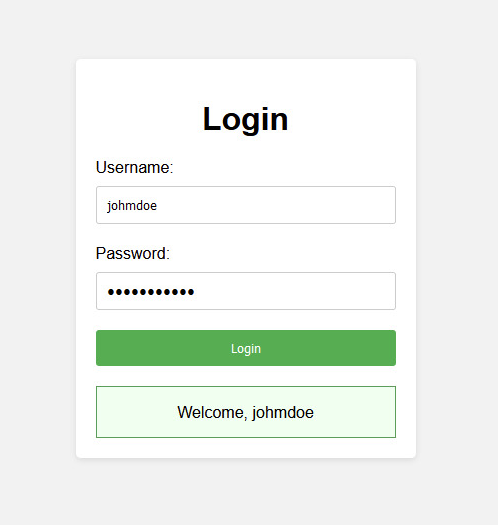Submit the form with the Login button
Viewport: 498px width, 525px height.
click(x=246, y=348)
